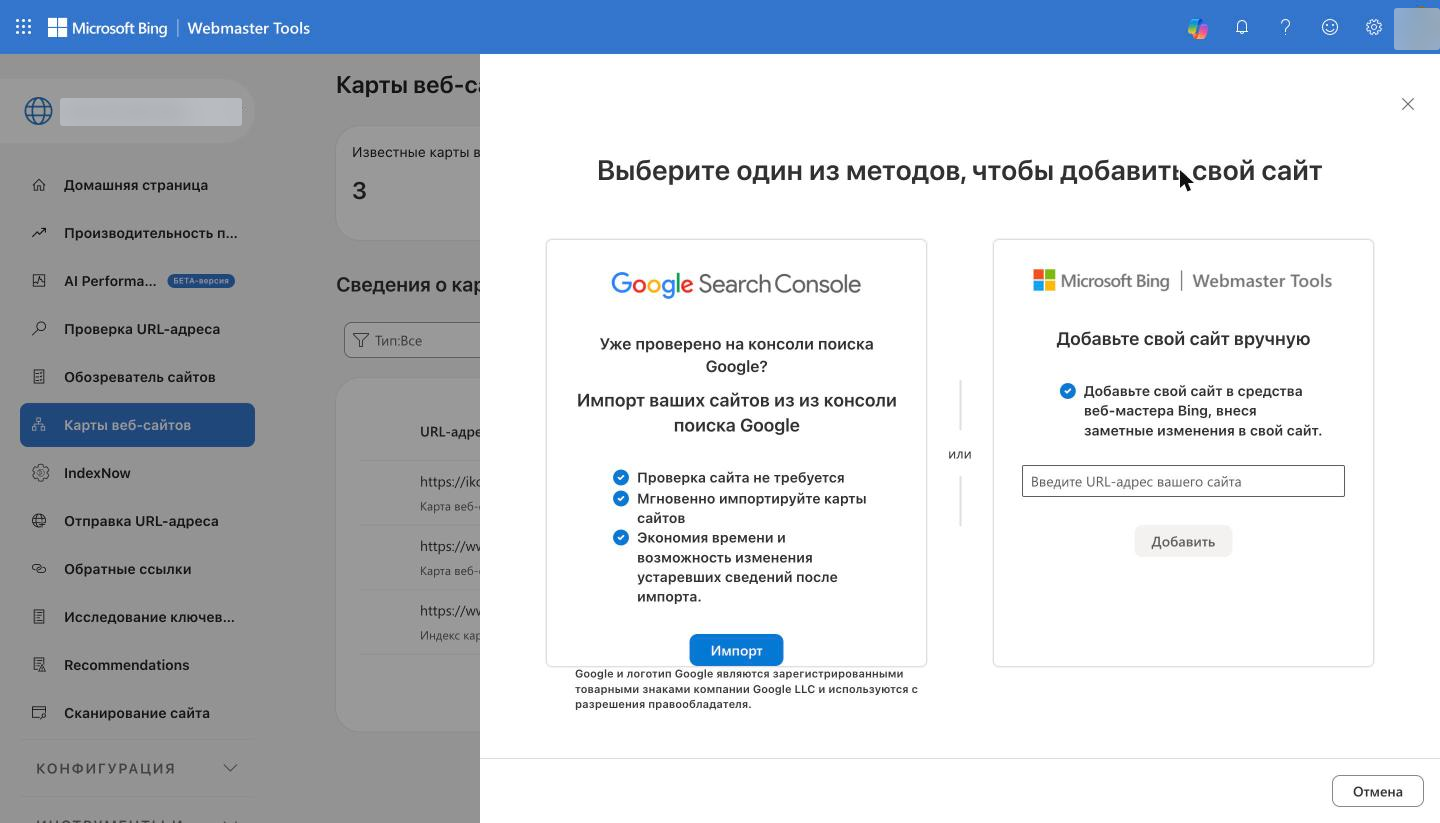The image size is (1440, 823).
Task: Close the add-site panel with X
Action: pos(1408,104)
